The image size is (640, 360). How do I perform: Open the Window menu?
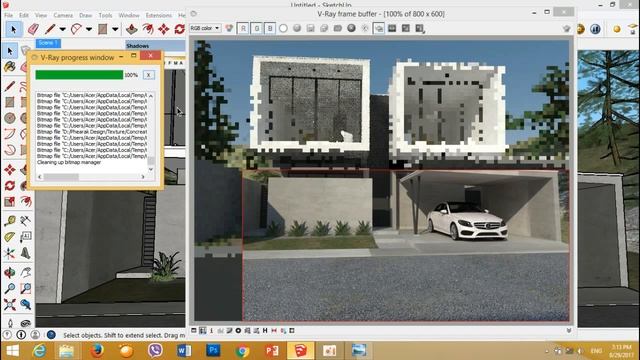pyautogui.click(x=129, y=15)
